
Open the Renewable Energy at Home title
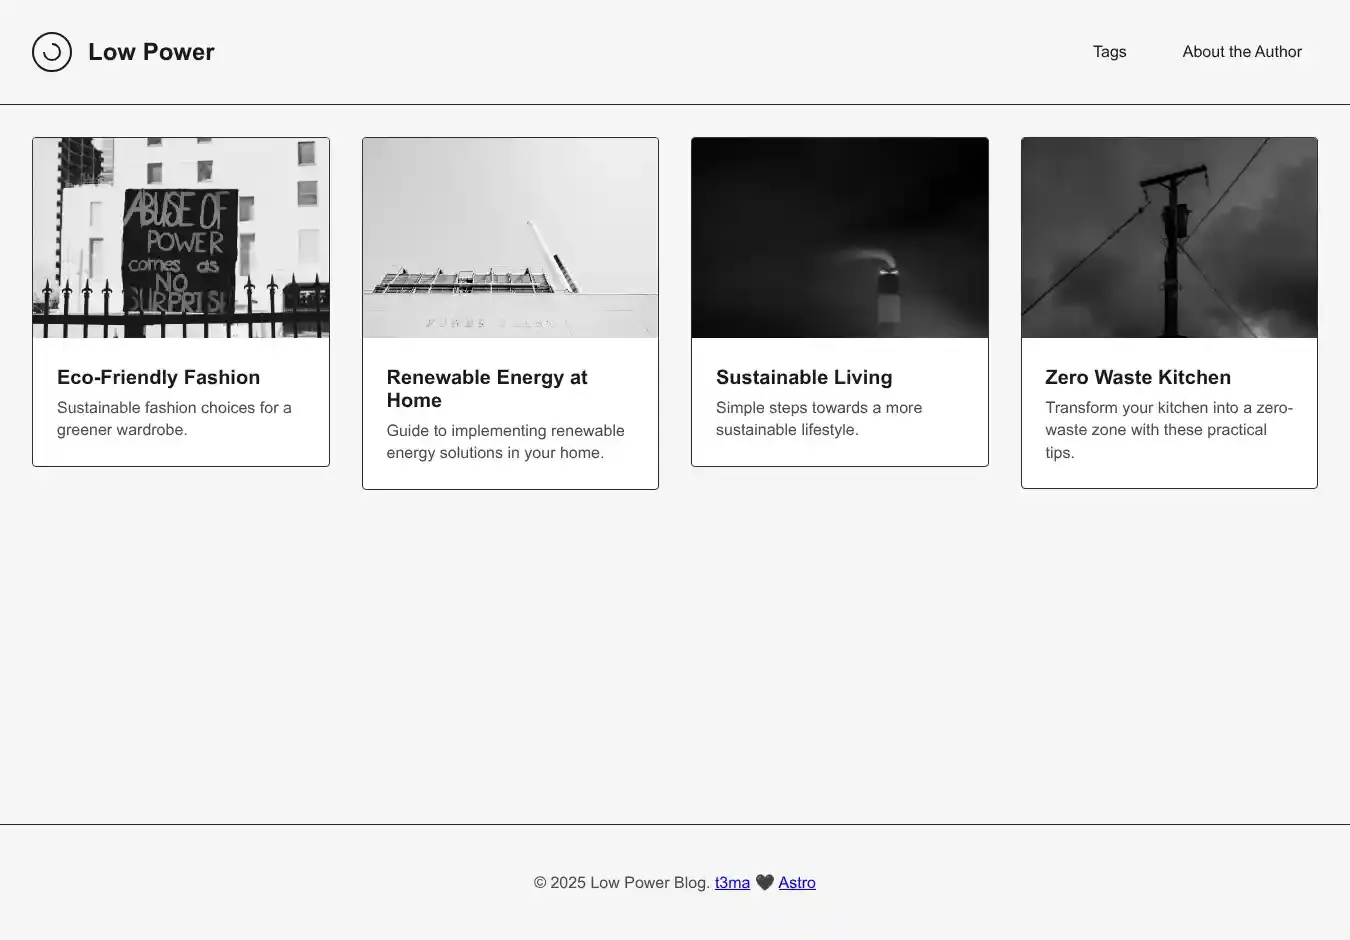487,389
